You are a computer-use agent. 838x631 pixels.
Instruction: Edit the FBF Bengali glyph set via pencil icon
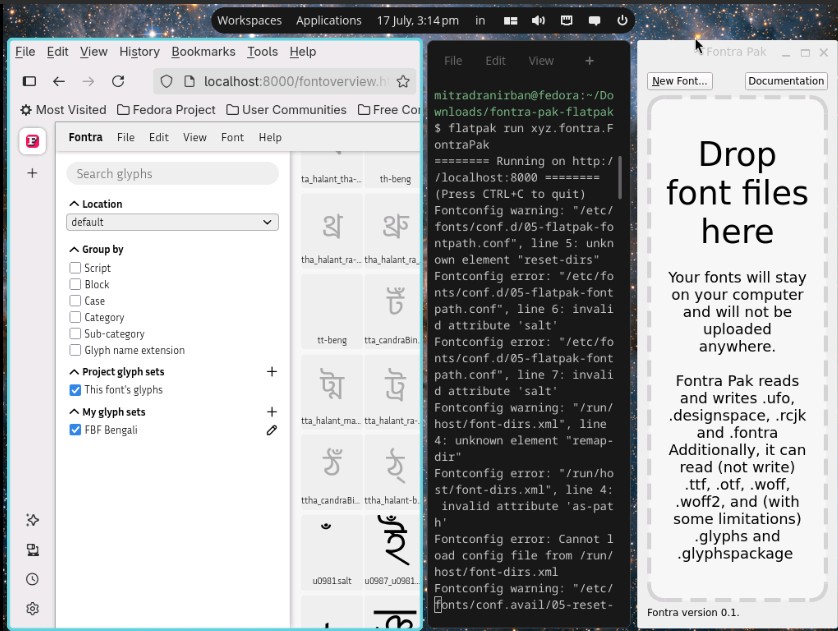(271, 431)
